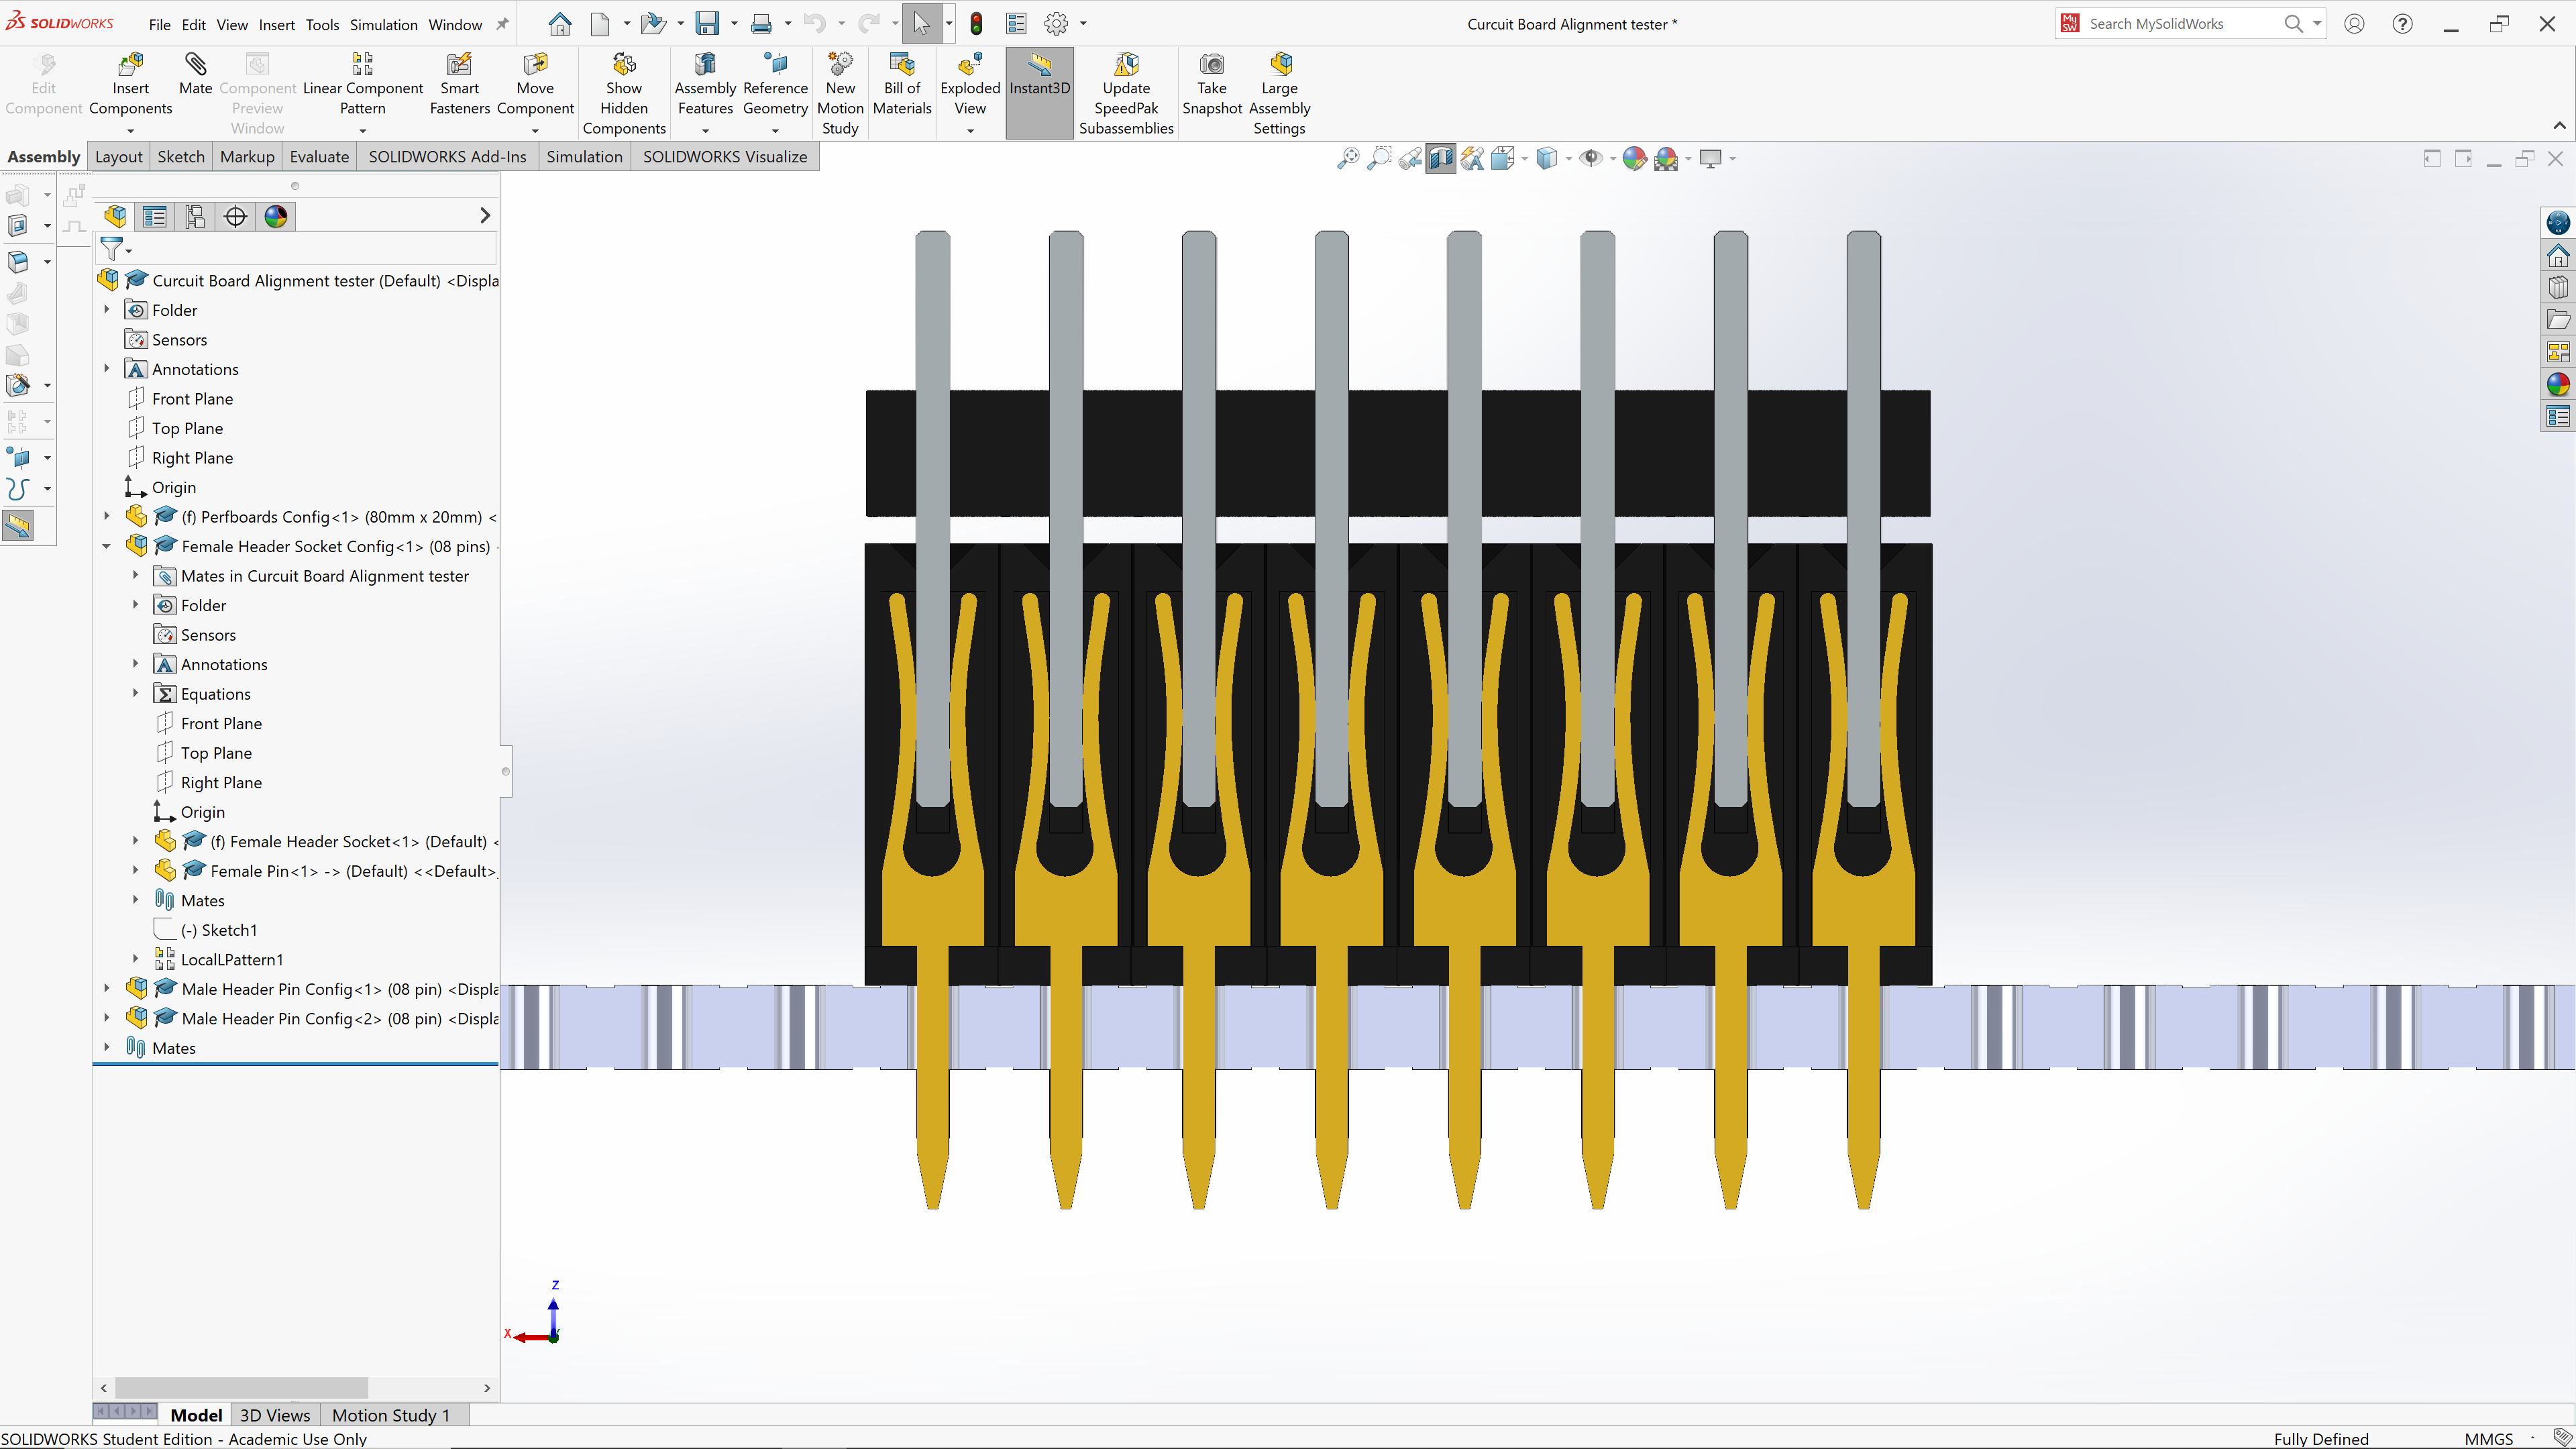
Task: Toggle the FeatureManager filter funnel
Action: coord(112,248)
